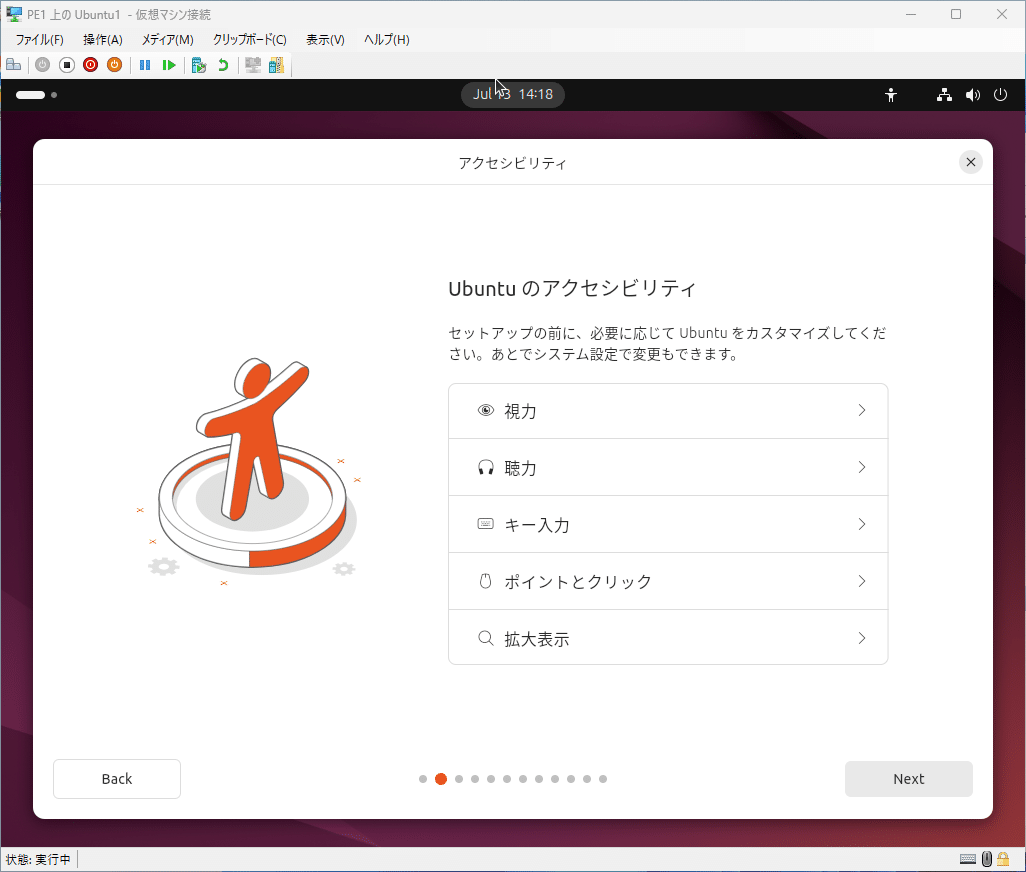Click the 状態: 実行中 status bar text
This screenshot has width=1026, height=872.
[38, 860]
